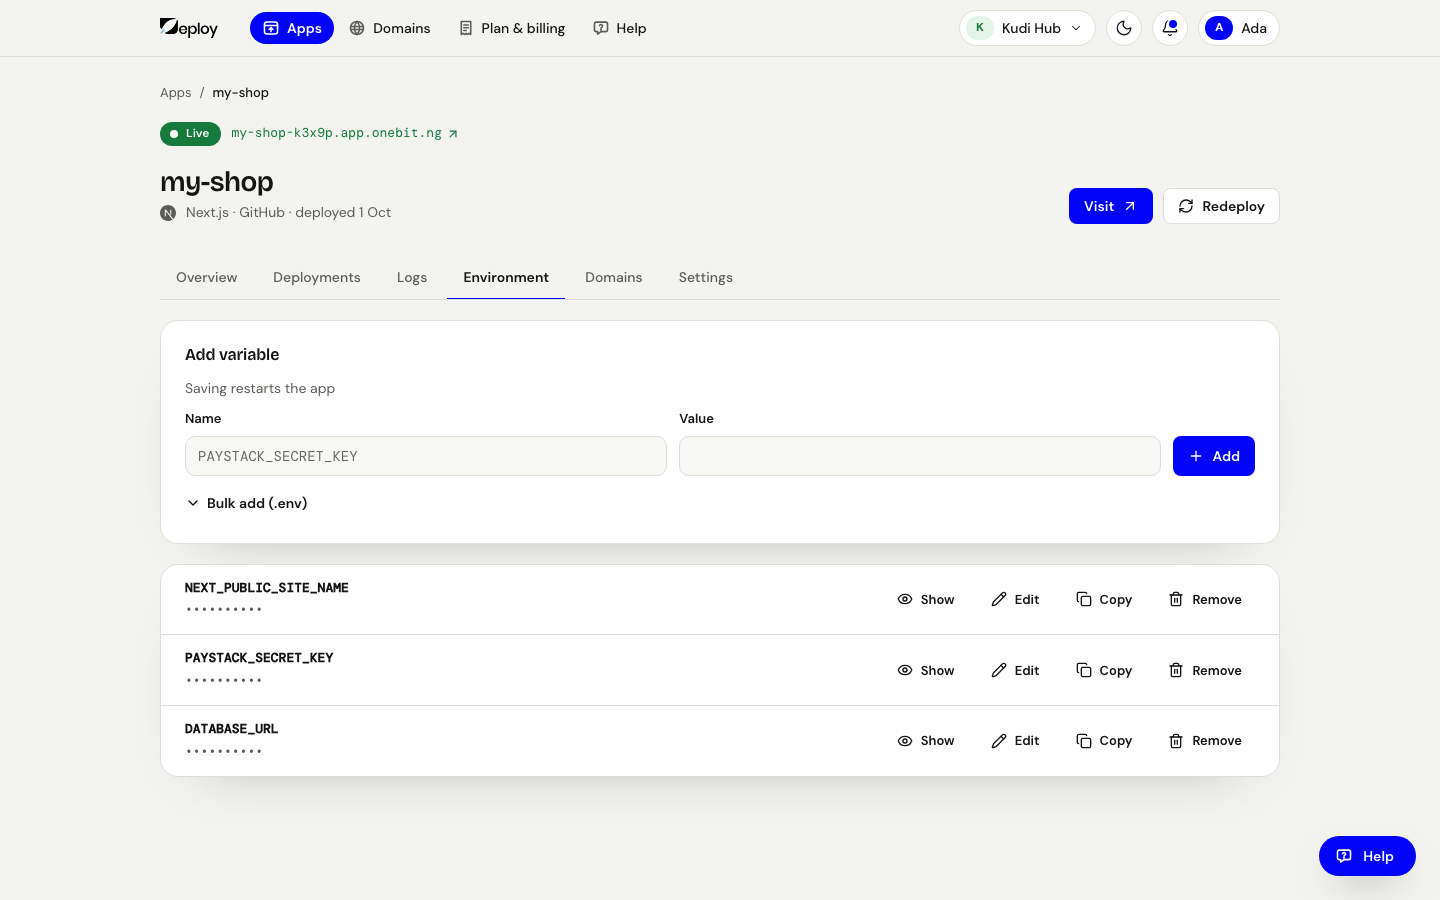Click the Apps breadcrumb link
Viewport: 1440px width, 900px height.
[x=176, y=93]
